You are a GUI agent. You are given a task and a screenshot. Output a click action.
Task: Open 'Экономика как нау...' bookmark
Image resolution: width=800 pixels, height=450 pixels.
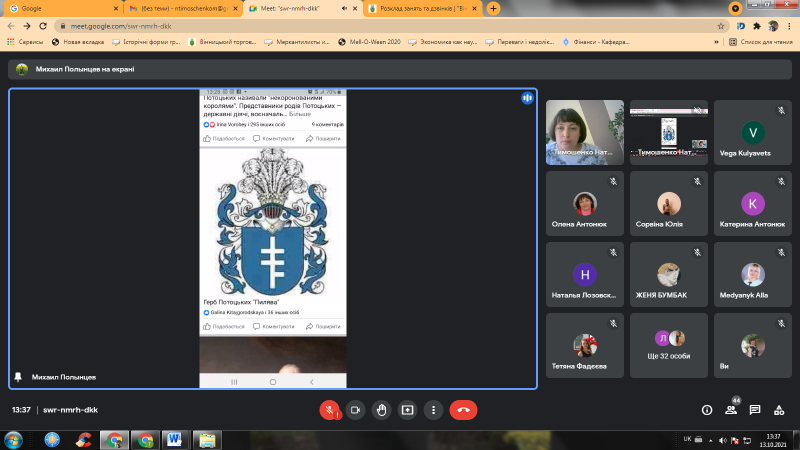tap(443, 42)
